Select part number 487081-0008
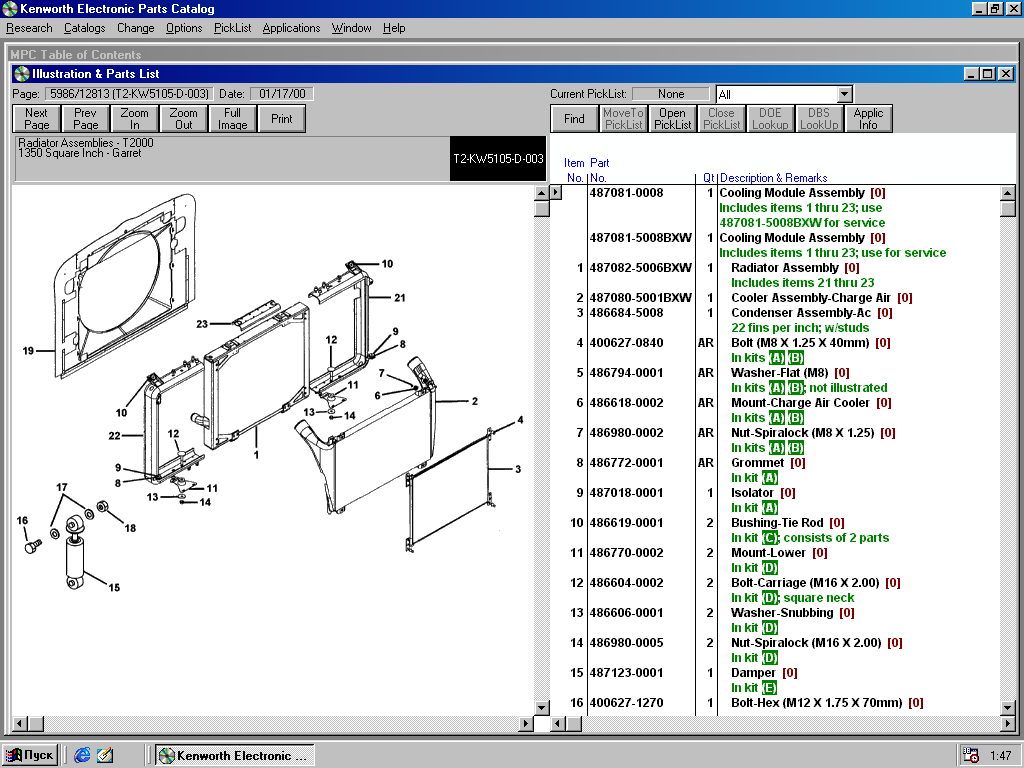Screen dimensions: 1024x768 coord(626,193)
